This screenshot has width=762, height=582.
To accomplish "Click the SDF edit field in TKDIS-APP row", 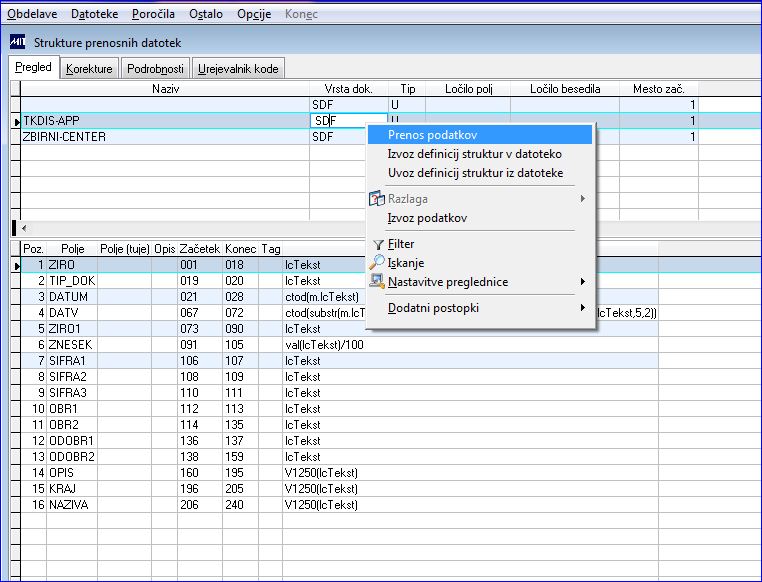I will [348, 120].
